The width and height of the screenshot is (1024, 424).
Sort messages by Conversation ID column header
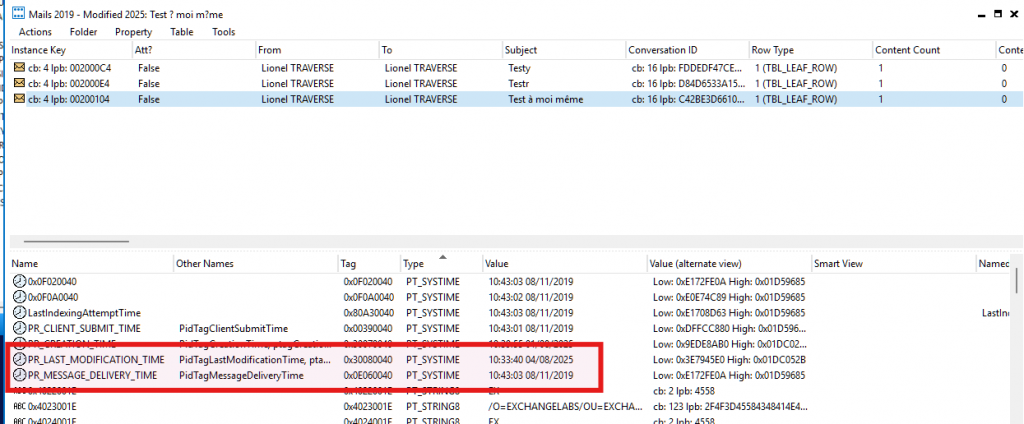(x=662, y=50)
